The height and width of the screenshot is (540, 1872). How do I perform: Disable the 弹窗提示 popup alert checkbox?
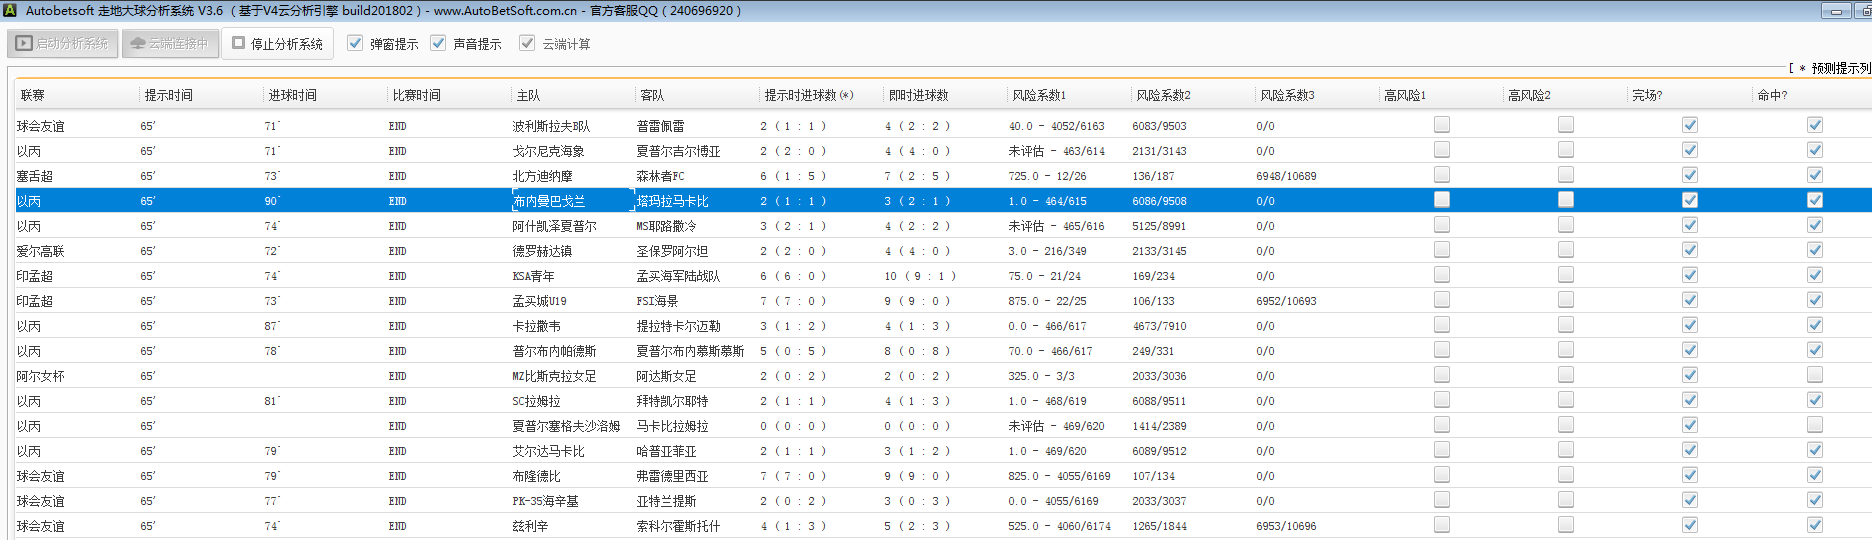coord(355,43)
